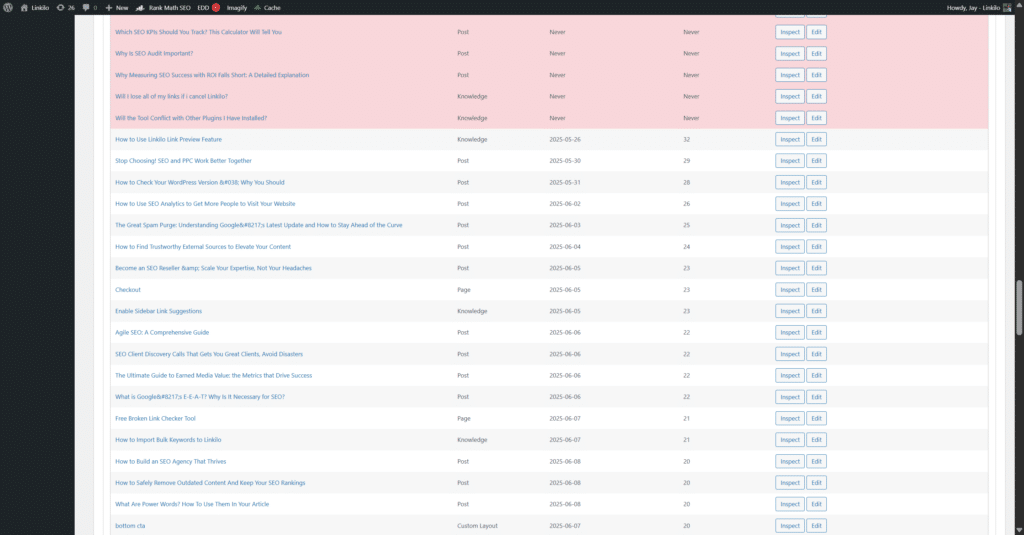
Task: Open 'Agile SEO: A Comprehensive Guide' post
Action: click(x=162, y=332)
